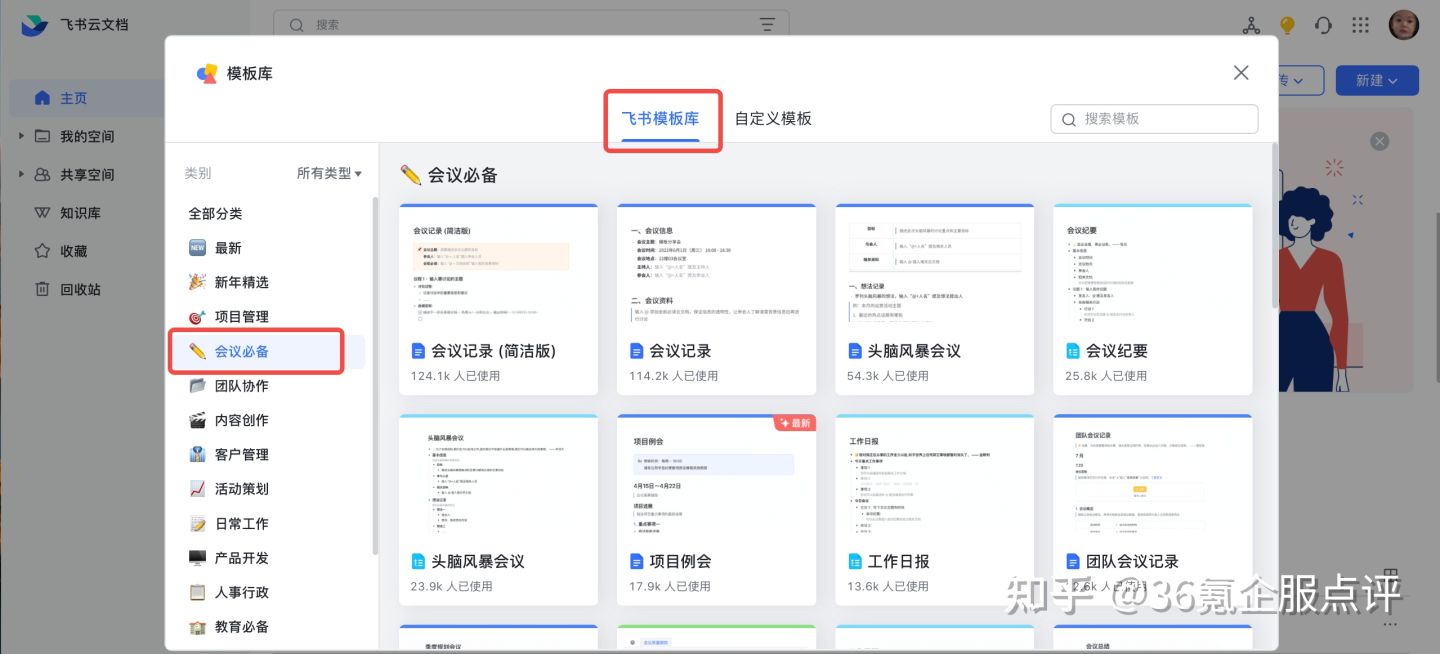Open the 所有类型 dropdown

[329, 173]
